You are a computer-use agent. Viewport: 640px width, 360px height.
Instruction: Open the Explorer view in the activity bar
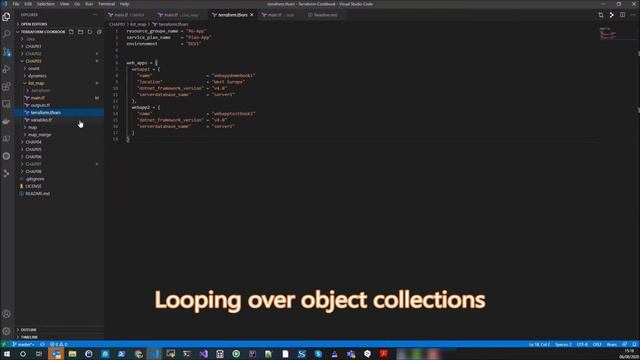pyautogui.click(x=6, y=17)
